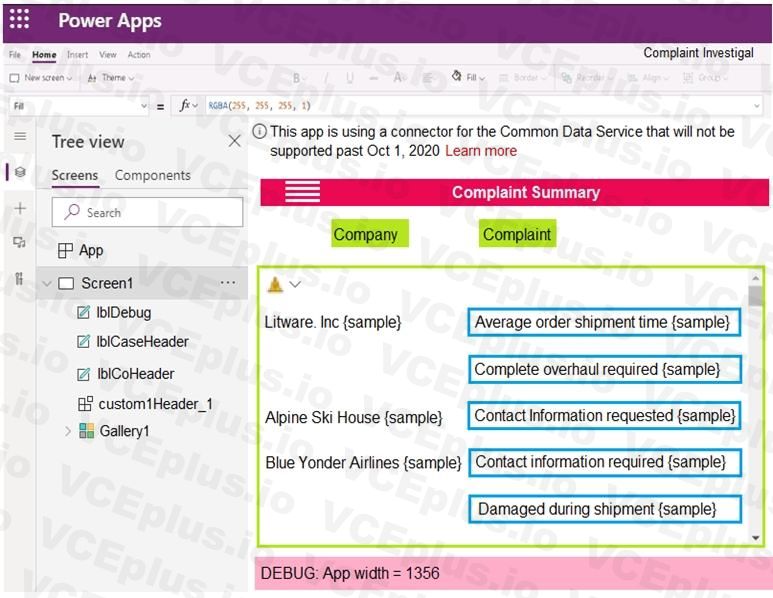Open the File menu
Viewport: 773px width, 598px height.
(15, 55)
